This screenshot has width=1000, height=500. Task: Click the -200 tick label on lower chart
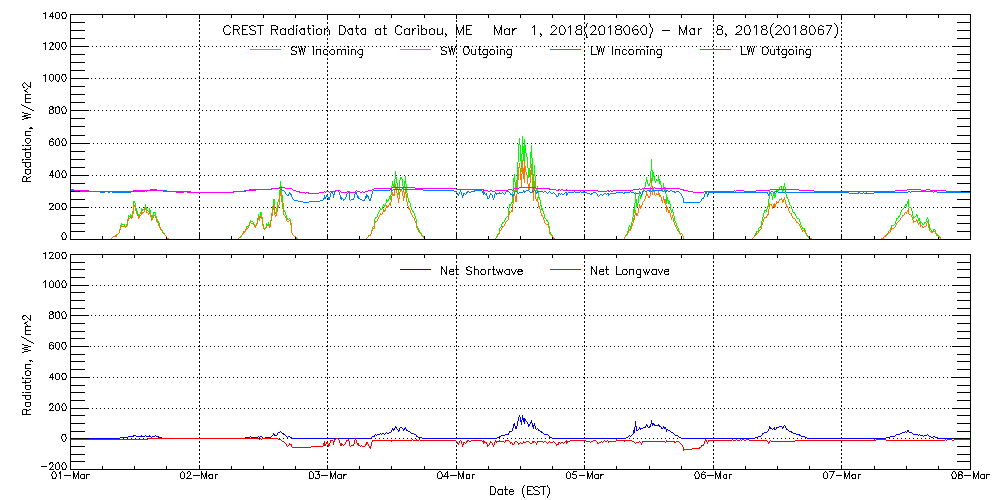coord(52,467)
